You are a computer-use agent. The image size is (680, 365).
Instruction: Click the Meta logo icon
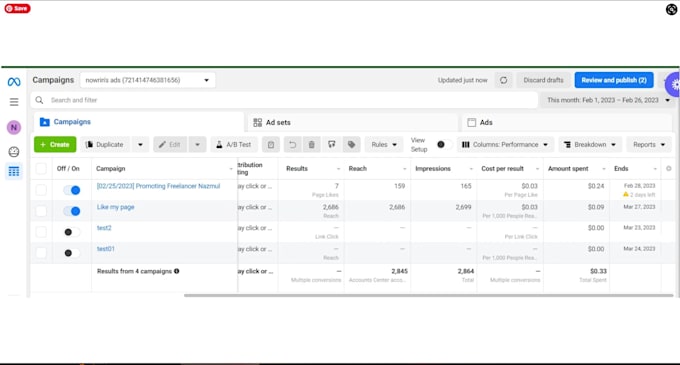[14, 81]
